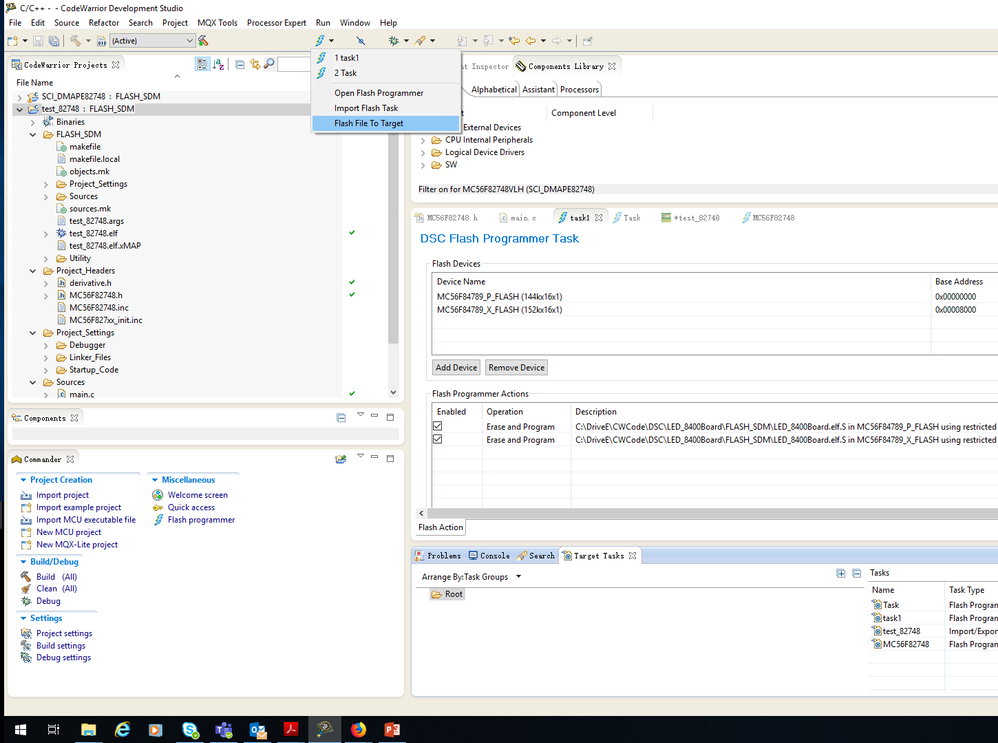Click Import project link in Commander
The image size is (998, 743).
[x=62, y=495]
